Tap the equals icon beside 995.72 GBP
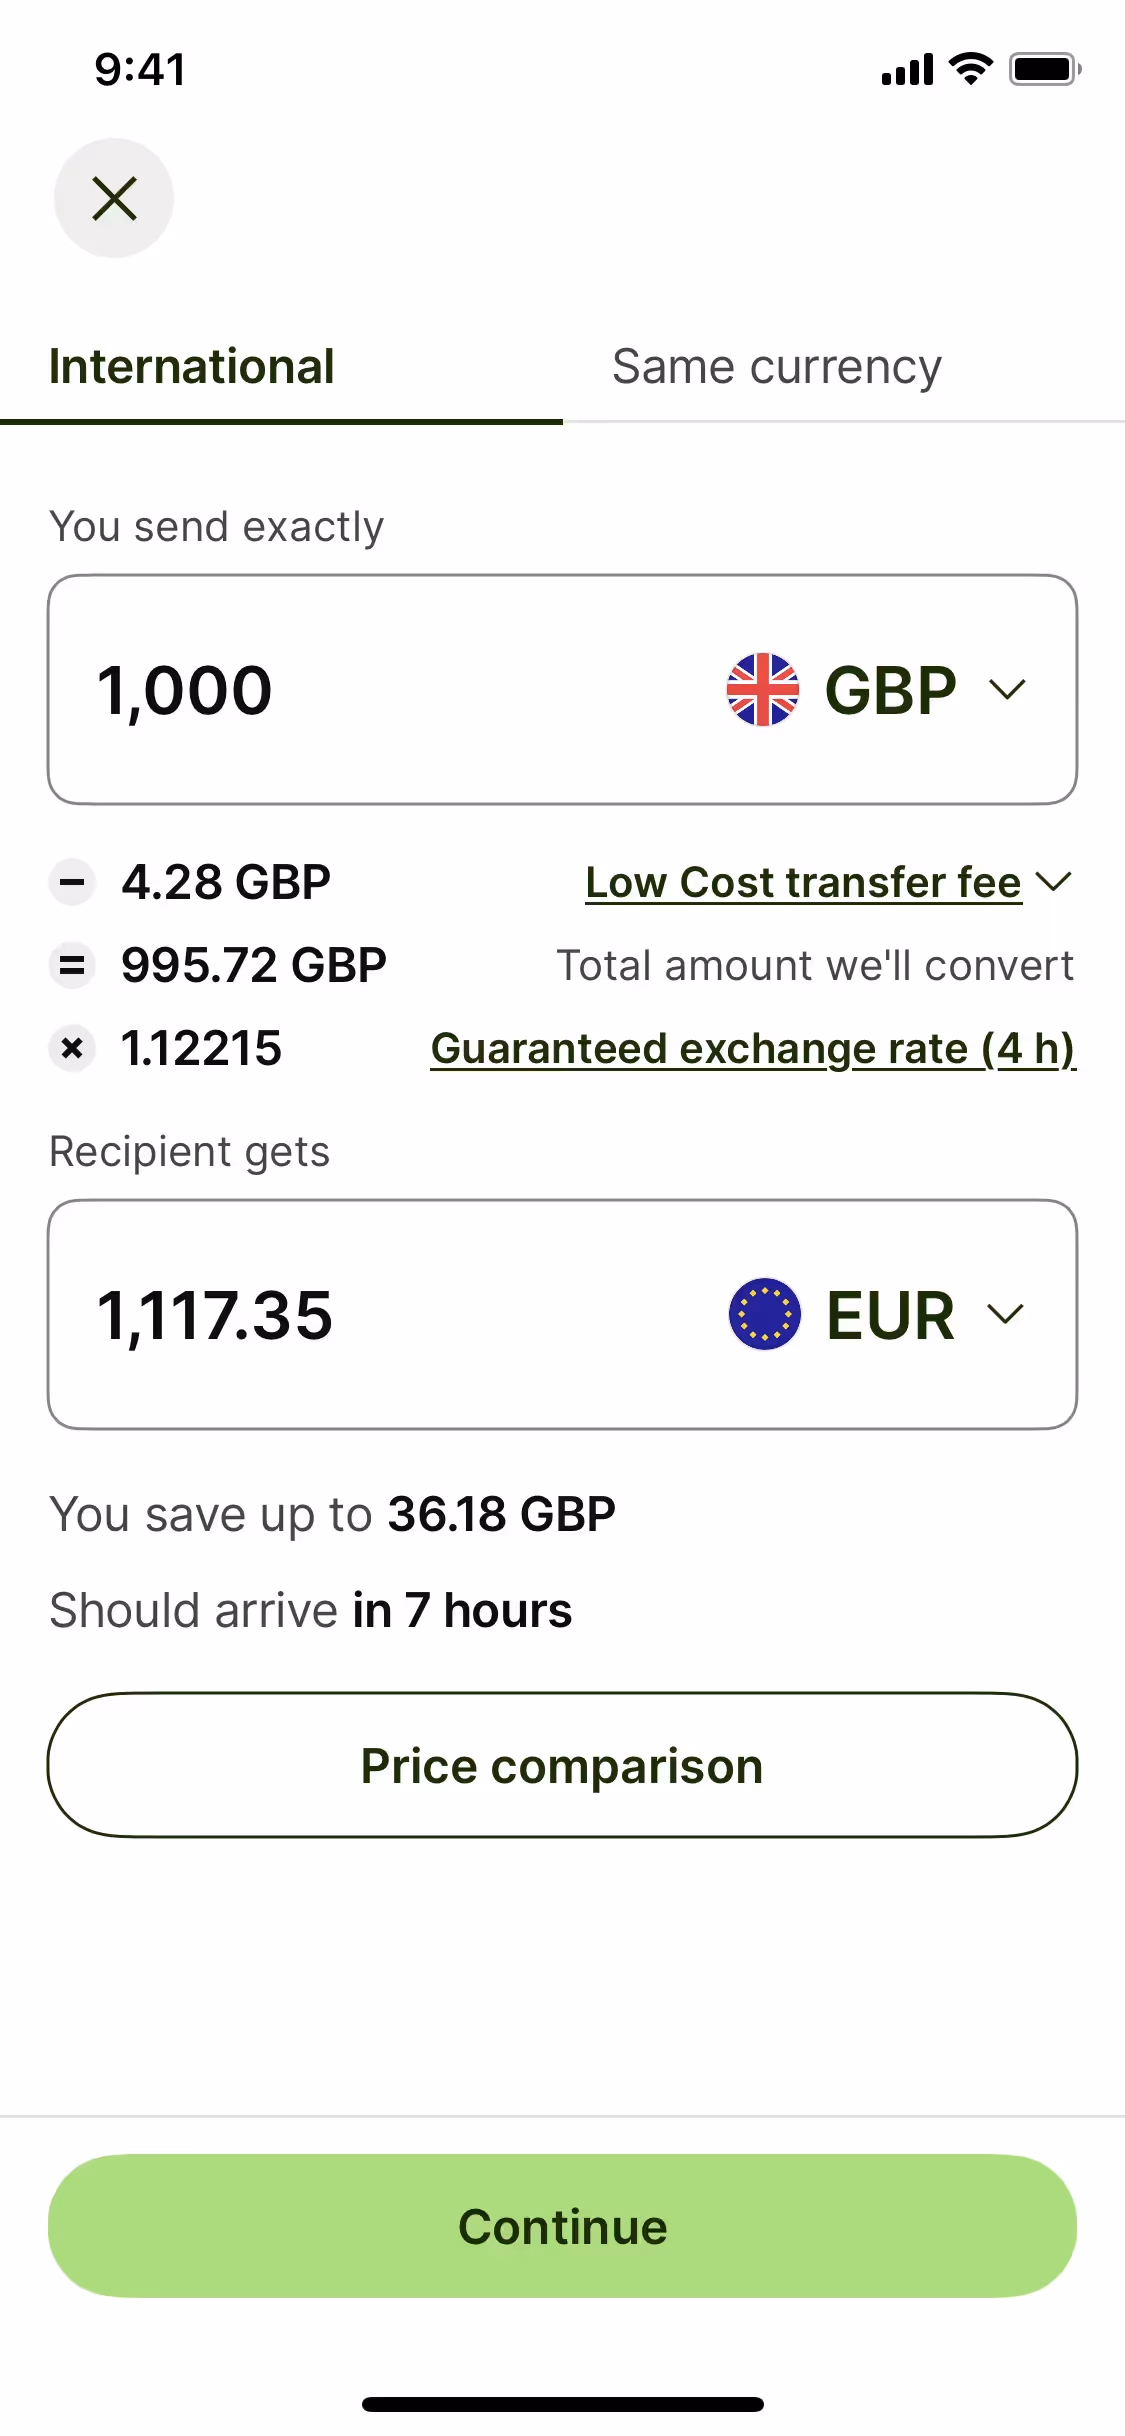The image size is (1125, 2436). [72, 965]
